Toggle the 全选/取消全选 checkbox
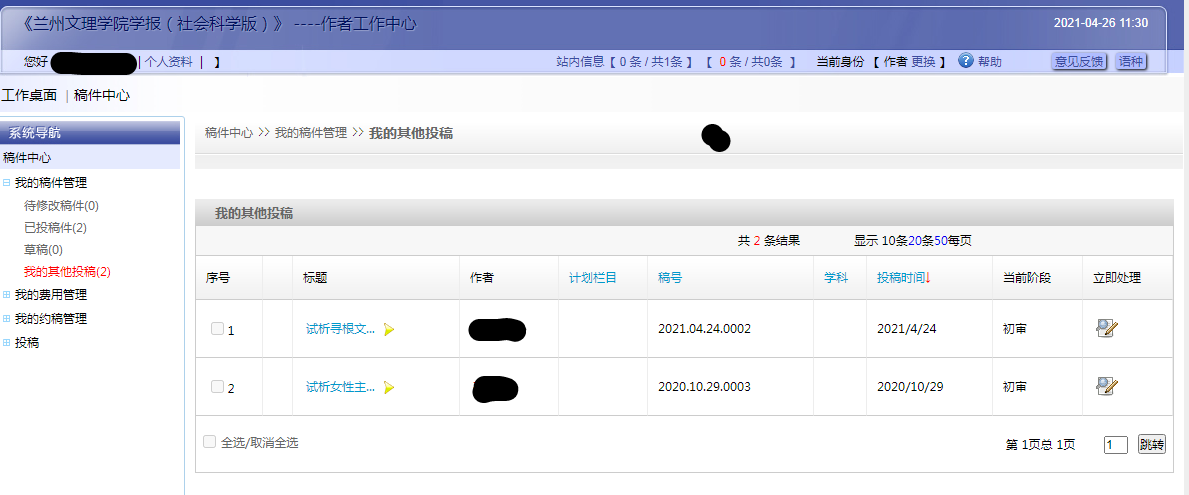The width and height of the screenshot is (1189, 495). (x=209, y=442)
